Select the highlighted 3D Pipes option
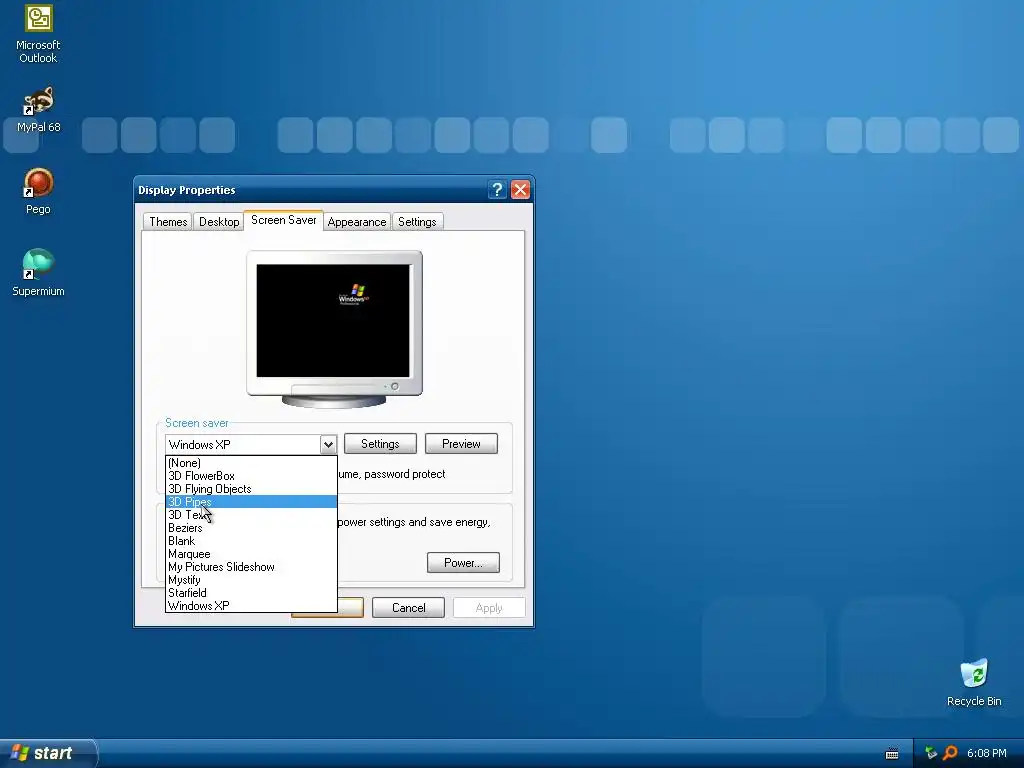 coord(251,502)
